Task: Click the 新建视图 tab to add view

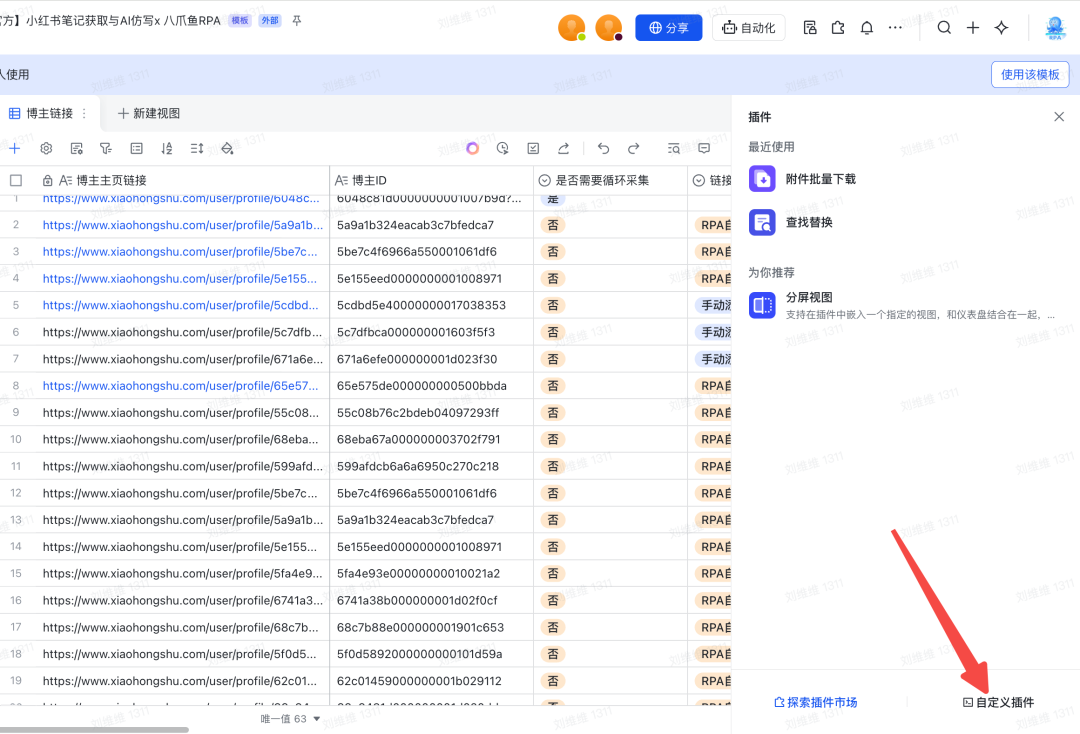Action: click(149, 113)
